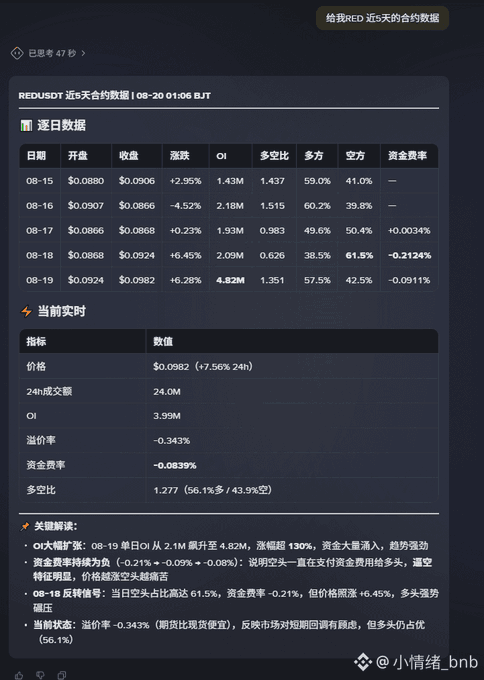This screenshot has width=484, height=680.
Task: Select the '08-17' date cell
Action: [x=39, y=231]
